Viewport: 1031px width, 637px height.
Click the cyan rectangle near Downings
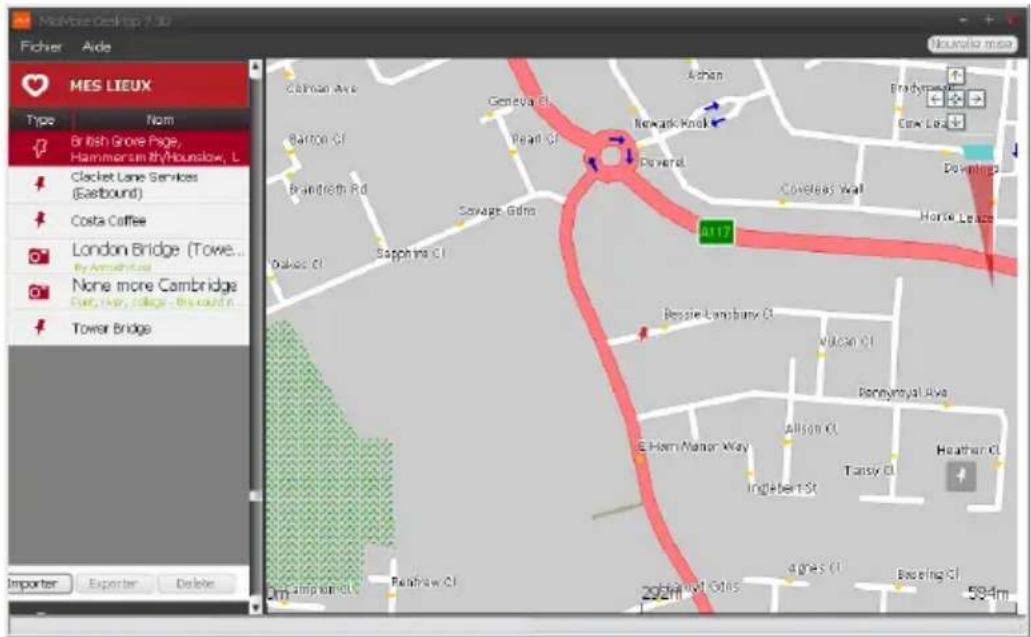click(978, 153)
